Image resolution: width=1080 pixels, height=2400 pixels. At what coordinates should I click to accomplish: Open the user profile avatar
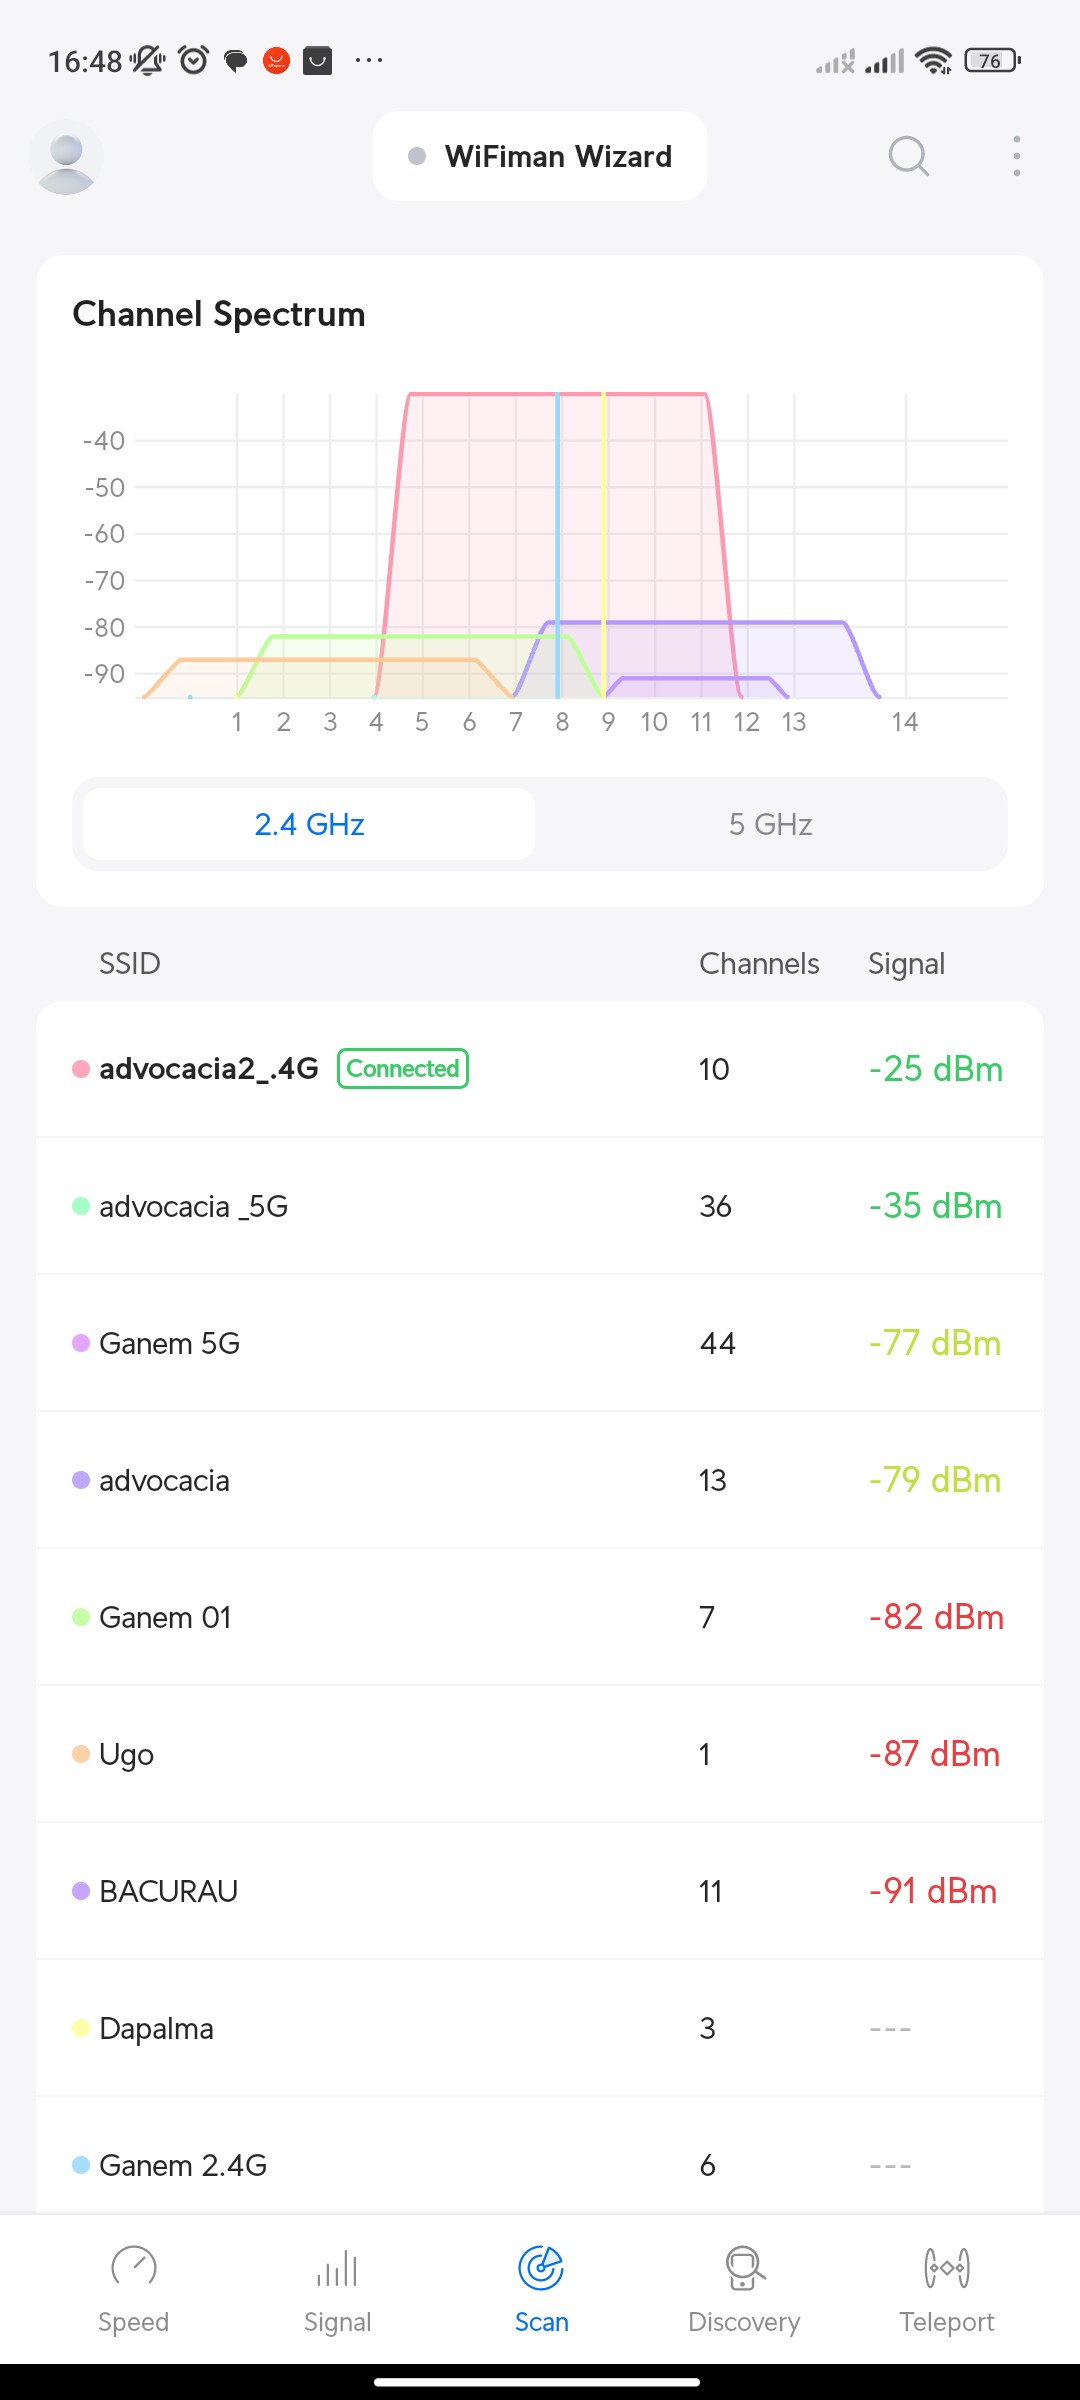[x=66, y=157]
